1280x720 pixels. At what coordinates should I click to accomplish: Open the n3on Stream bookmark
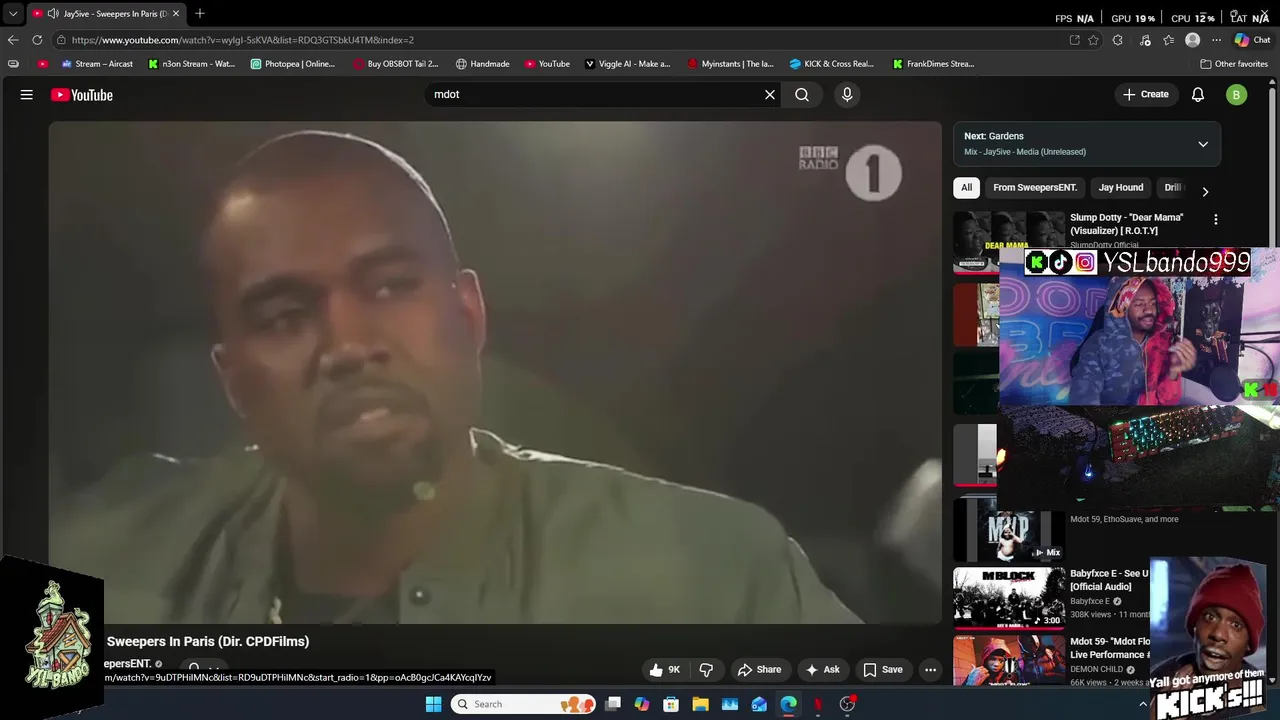tap(191, 64)
